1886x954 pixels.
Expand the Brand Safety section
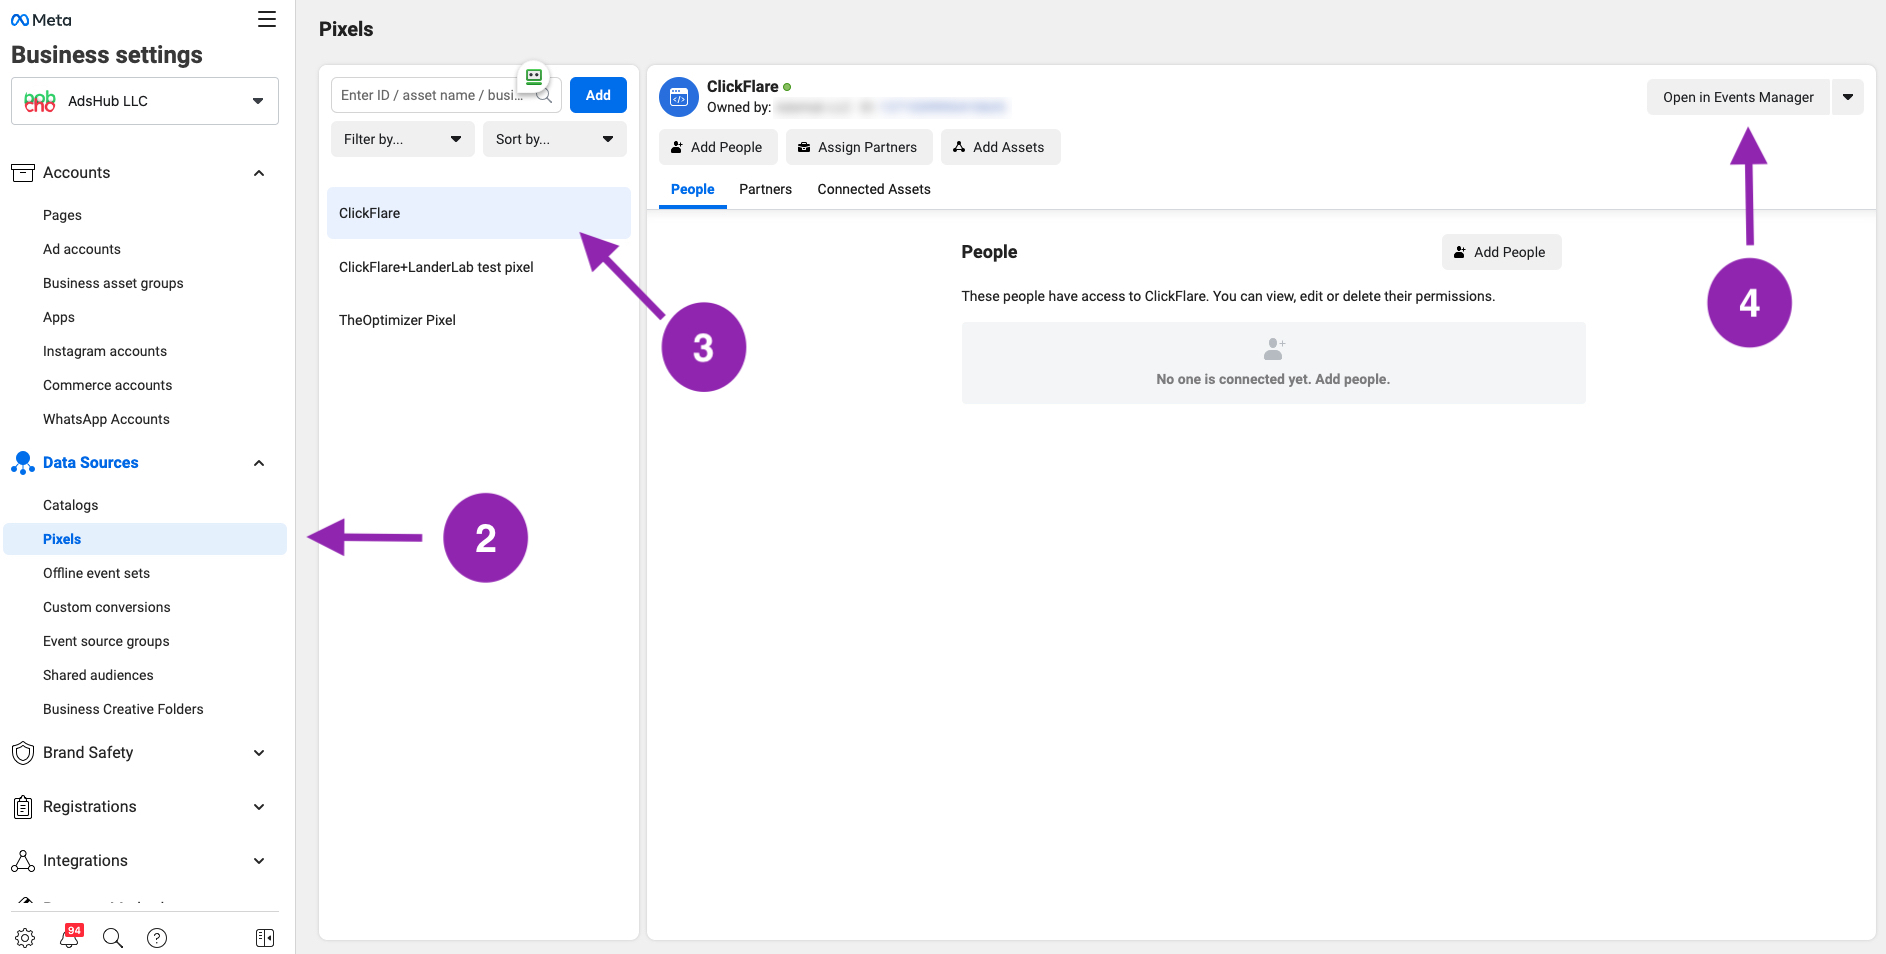(x=259, y=753)
